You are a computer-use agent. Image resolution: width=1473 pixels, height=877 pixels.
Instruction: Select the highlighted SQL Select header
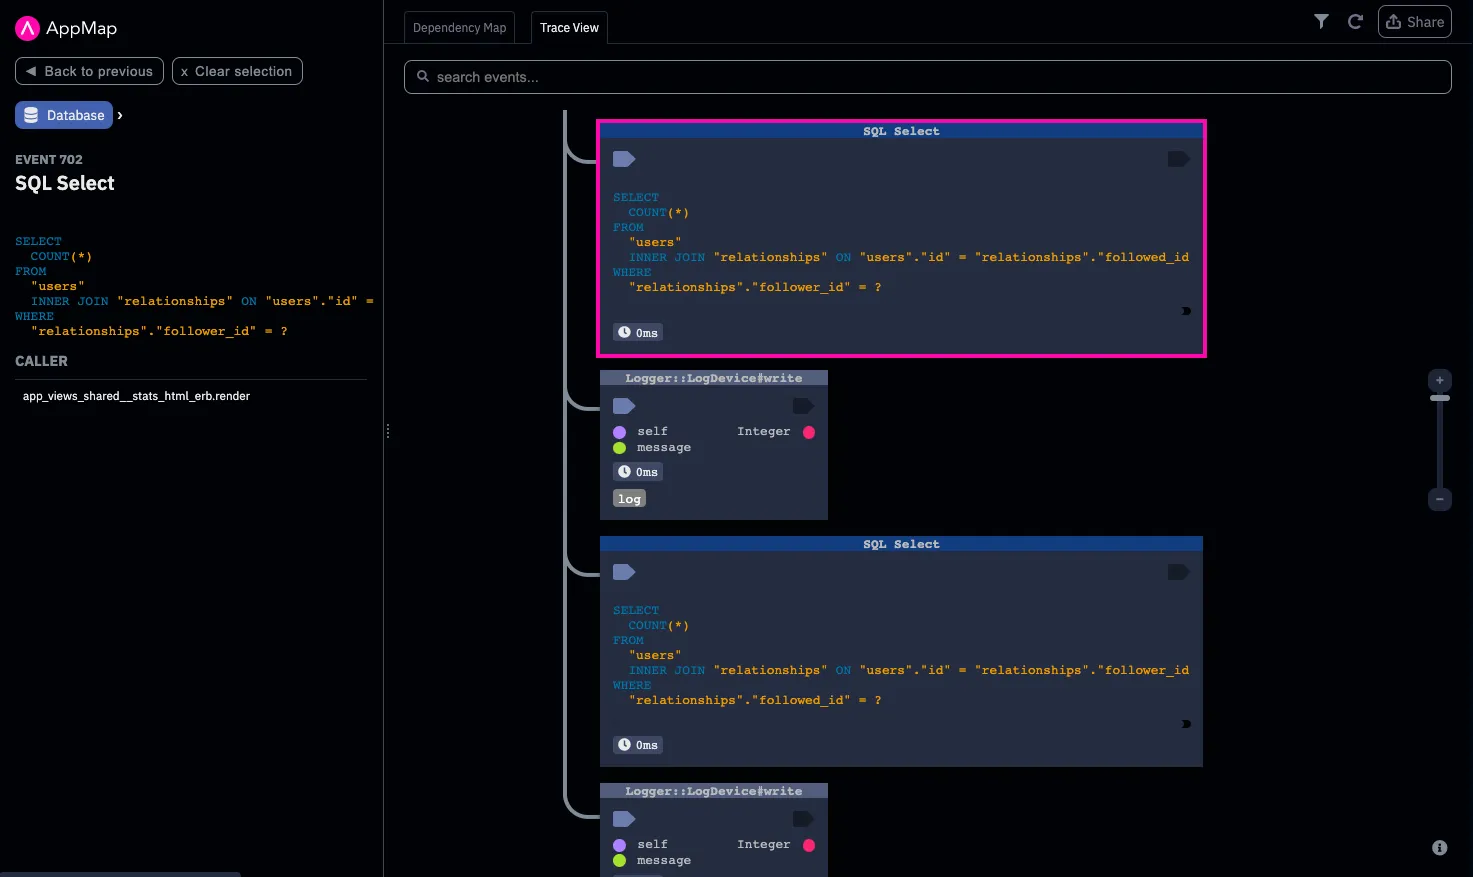coord(901,131)
